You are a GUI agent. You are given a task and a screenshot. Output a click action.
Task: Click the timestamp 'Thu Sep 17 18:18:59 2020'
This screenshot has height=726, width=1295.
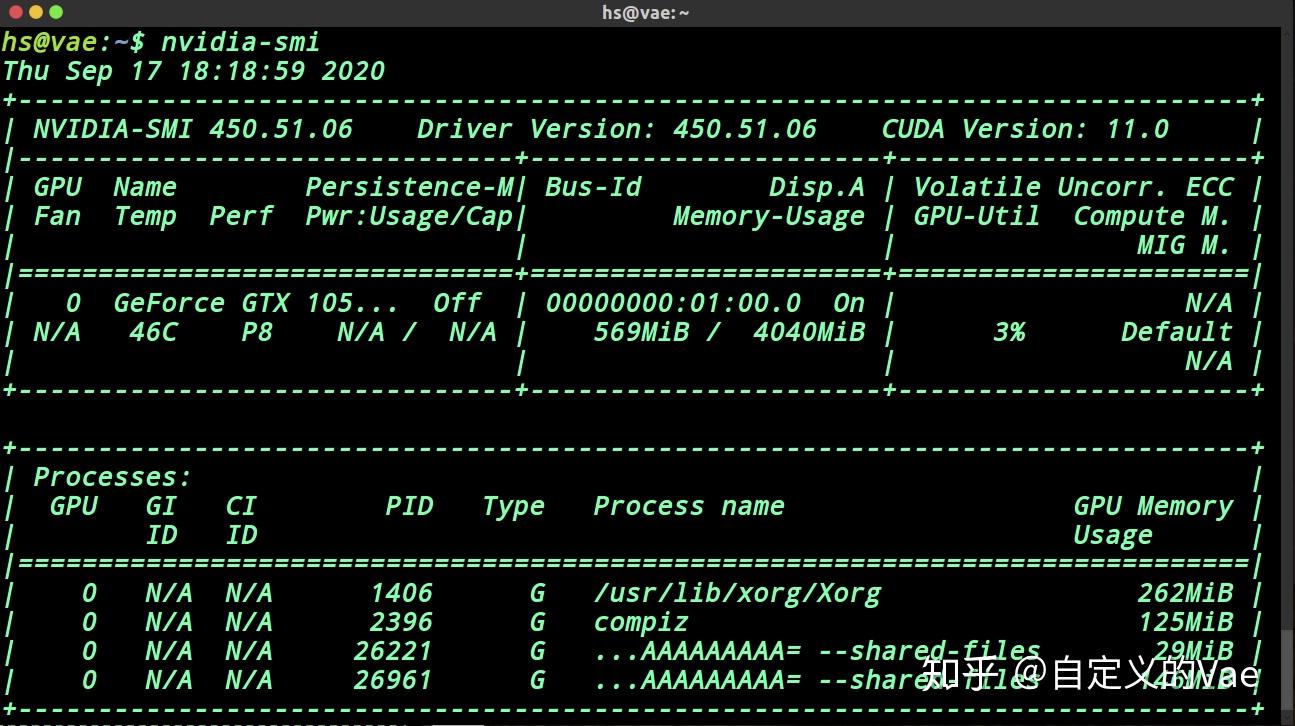point(194,71)
